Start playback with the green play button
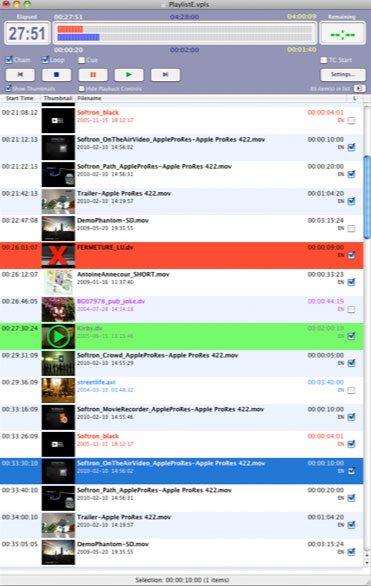Image resolution: width=371 pixels, height=586 pixels. coord(129,75)
